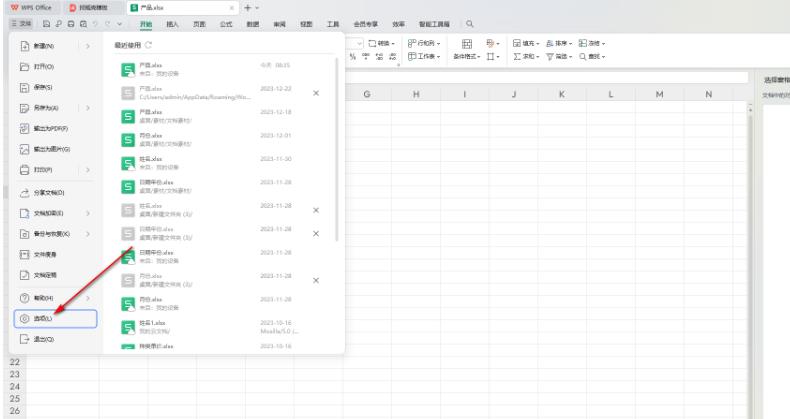Image resolution: width=790 pixels, height=419 pixels.
Task: Switch to the 插入 ribbon tab
Action: tap(172, 24)
